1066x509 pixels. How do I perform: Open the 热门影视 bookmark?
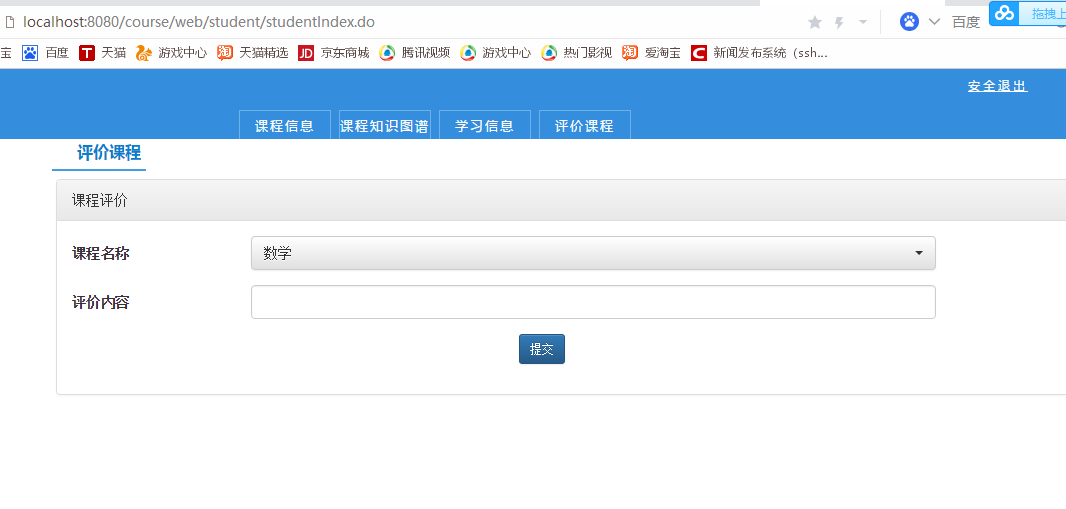(x=577, y=53)
